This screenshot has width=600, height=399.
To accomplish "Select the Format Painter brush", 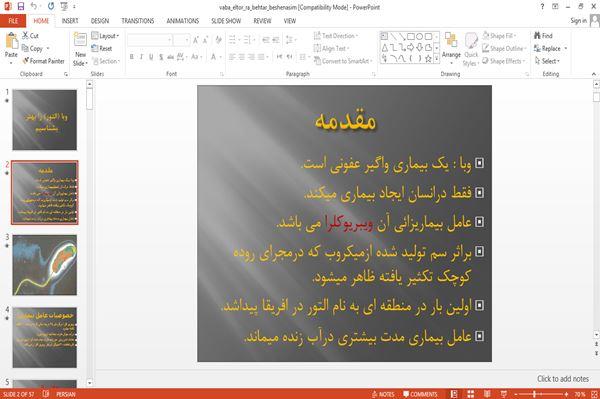I will [x=26, y=61].
